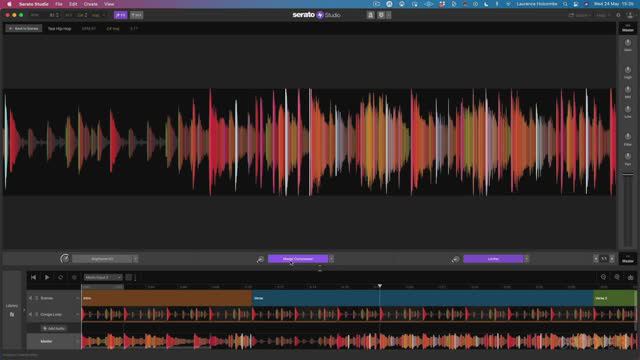Viewport: 640px width, 360px height.
Task: Select the orange Intro scene block
Action: click(167, 298)
